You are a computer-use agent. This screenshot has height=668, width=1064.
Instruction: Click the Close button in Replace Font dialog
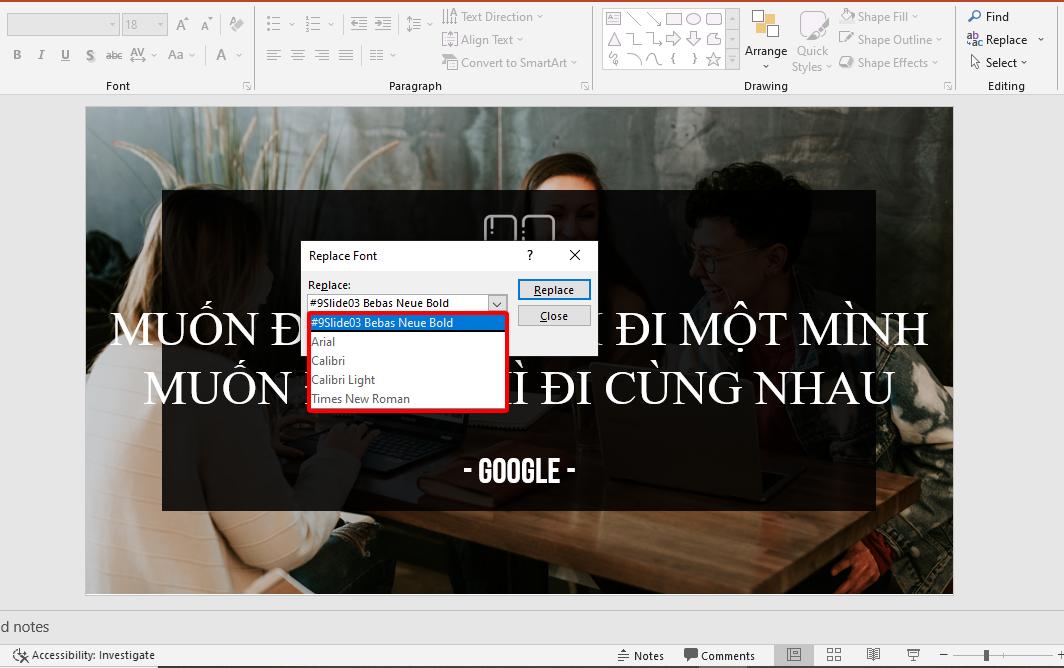coord(554,315)
